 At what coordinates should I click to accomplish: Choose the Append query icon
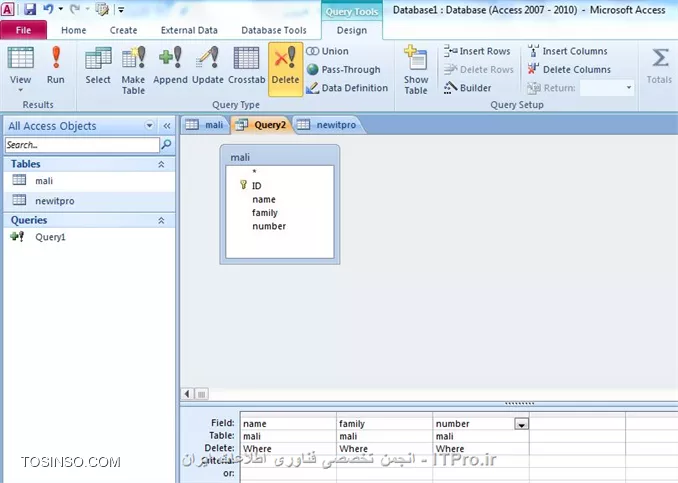pos(171,68)
